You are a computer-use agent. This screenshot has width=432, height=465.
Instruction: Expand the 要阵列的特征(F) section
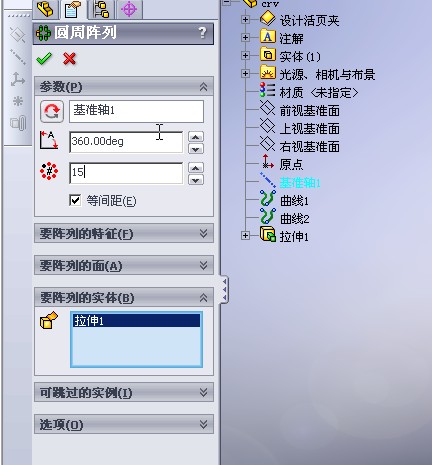(x=124, y=234)
